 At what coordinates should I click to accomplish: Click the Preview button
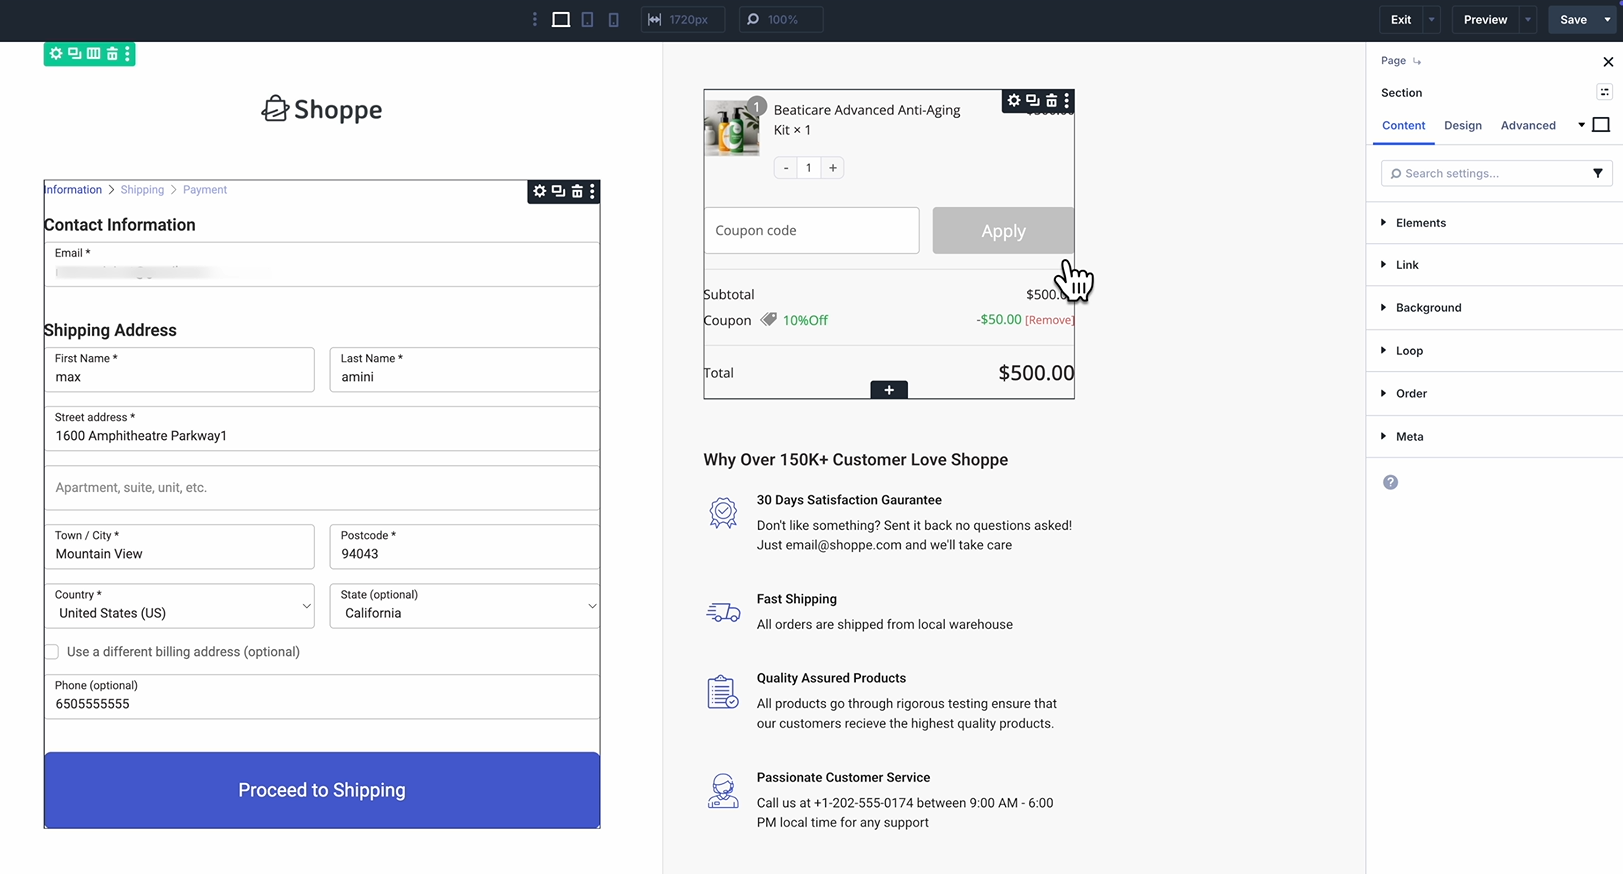[1485, 19]
